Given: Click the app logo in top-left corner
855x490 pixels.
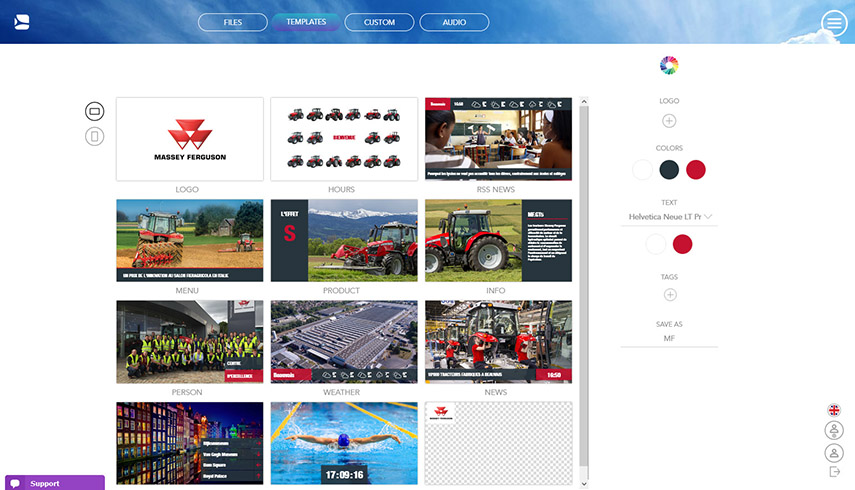Looking at the screenshot, I should click(x=22, y=22).
